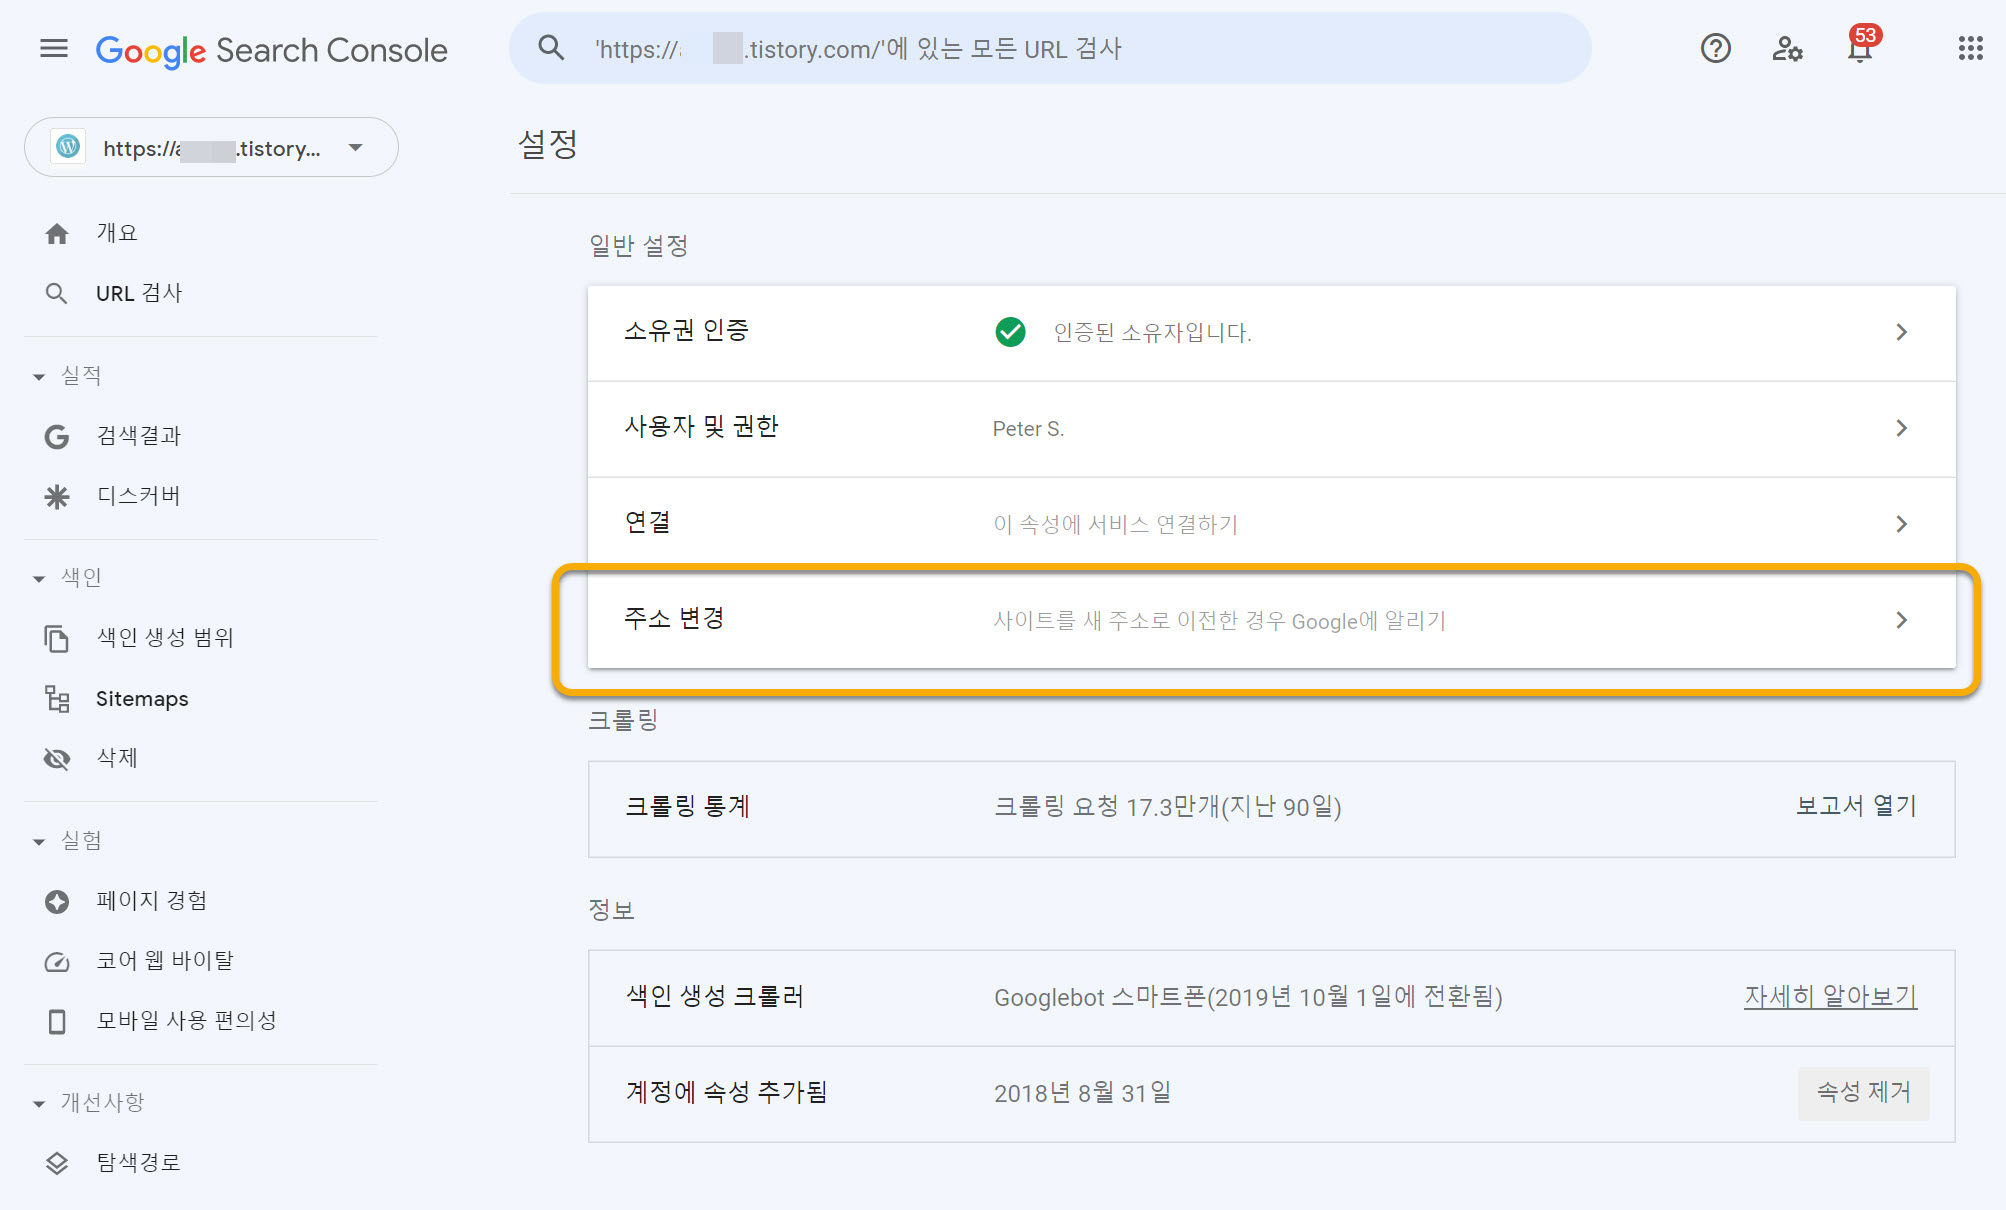2006x1210 pixels.
Task: Collapse the 실험 sidebar section
Action: (39, 841)
